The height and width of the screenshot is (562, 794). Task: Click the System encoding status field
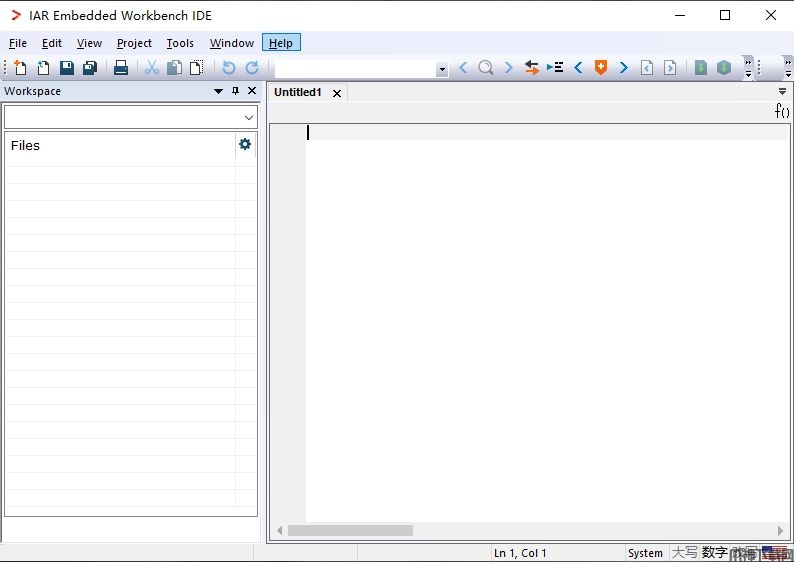tap(645, 553)
